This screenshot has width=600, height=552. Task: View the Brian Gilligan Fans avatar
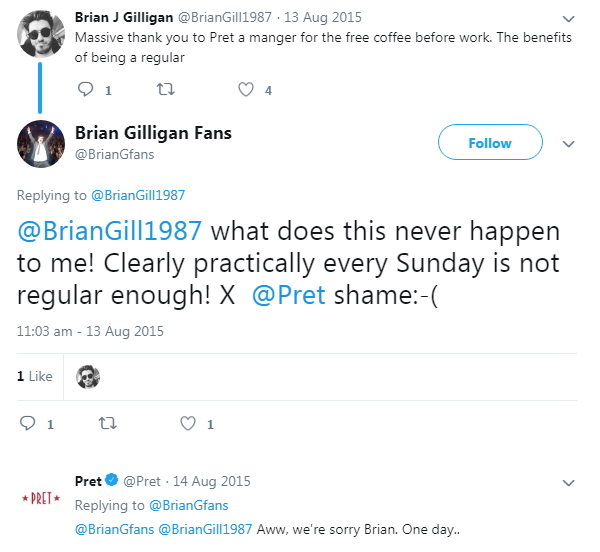41,143
